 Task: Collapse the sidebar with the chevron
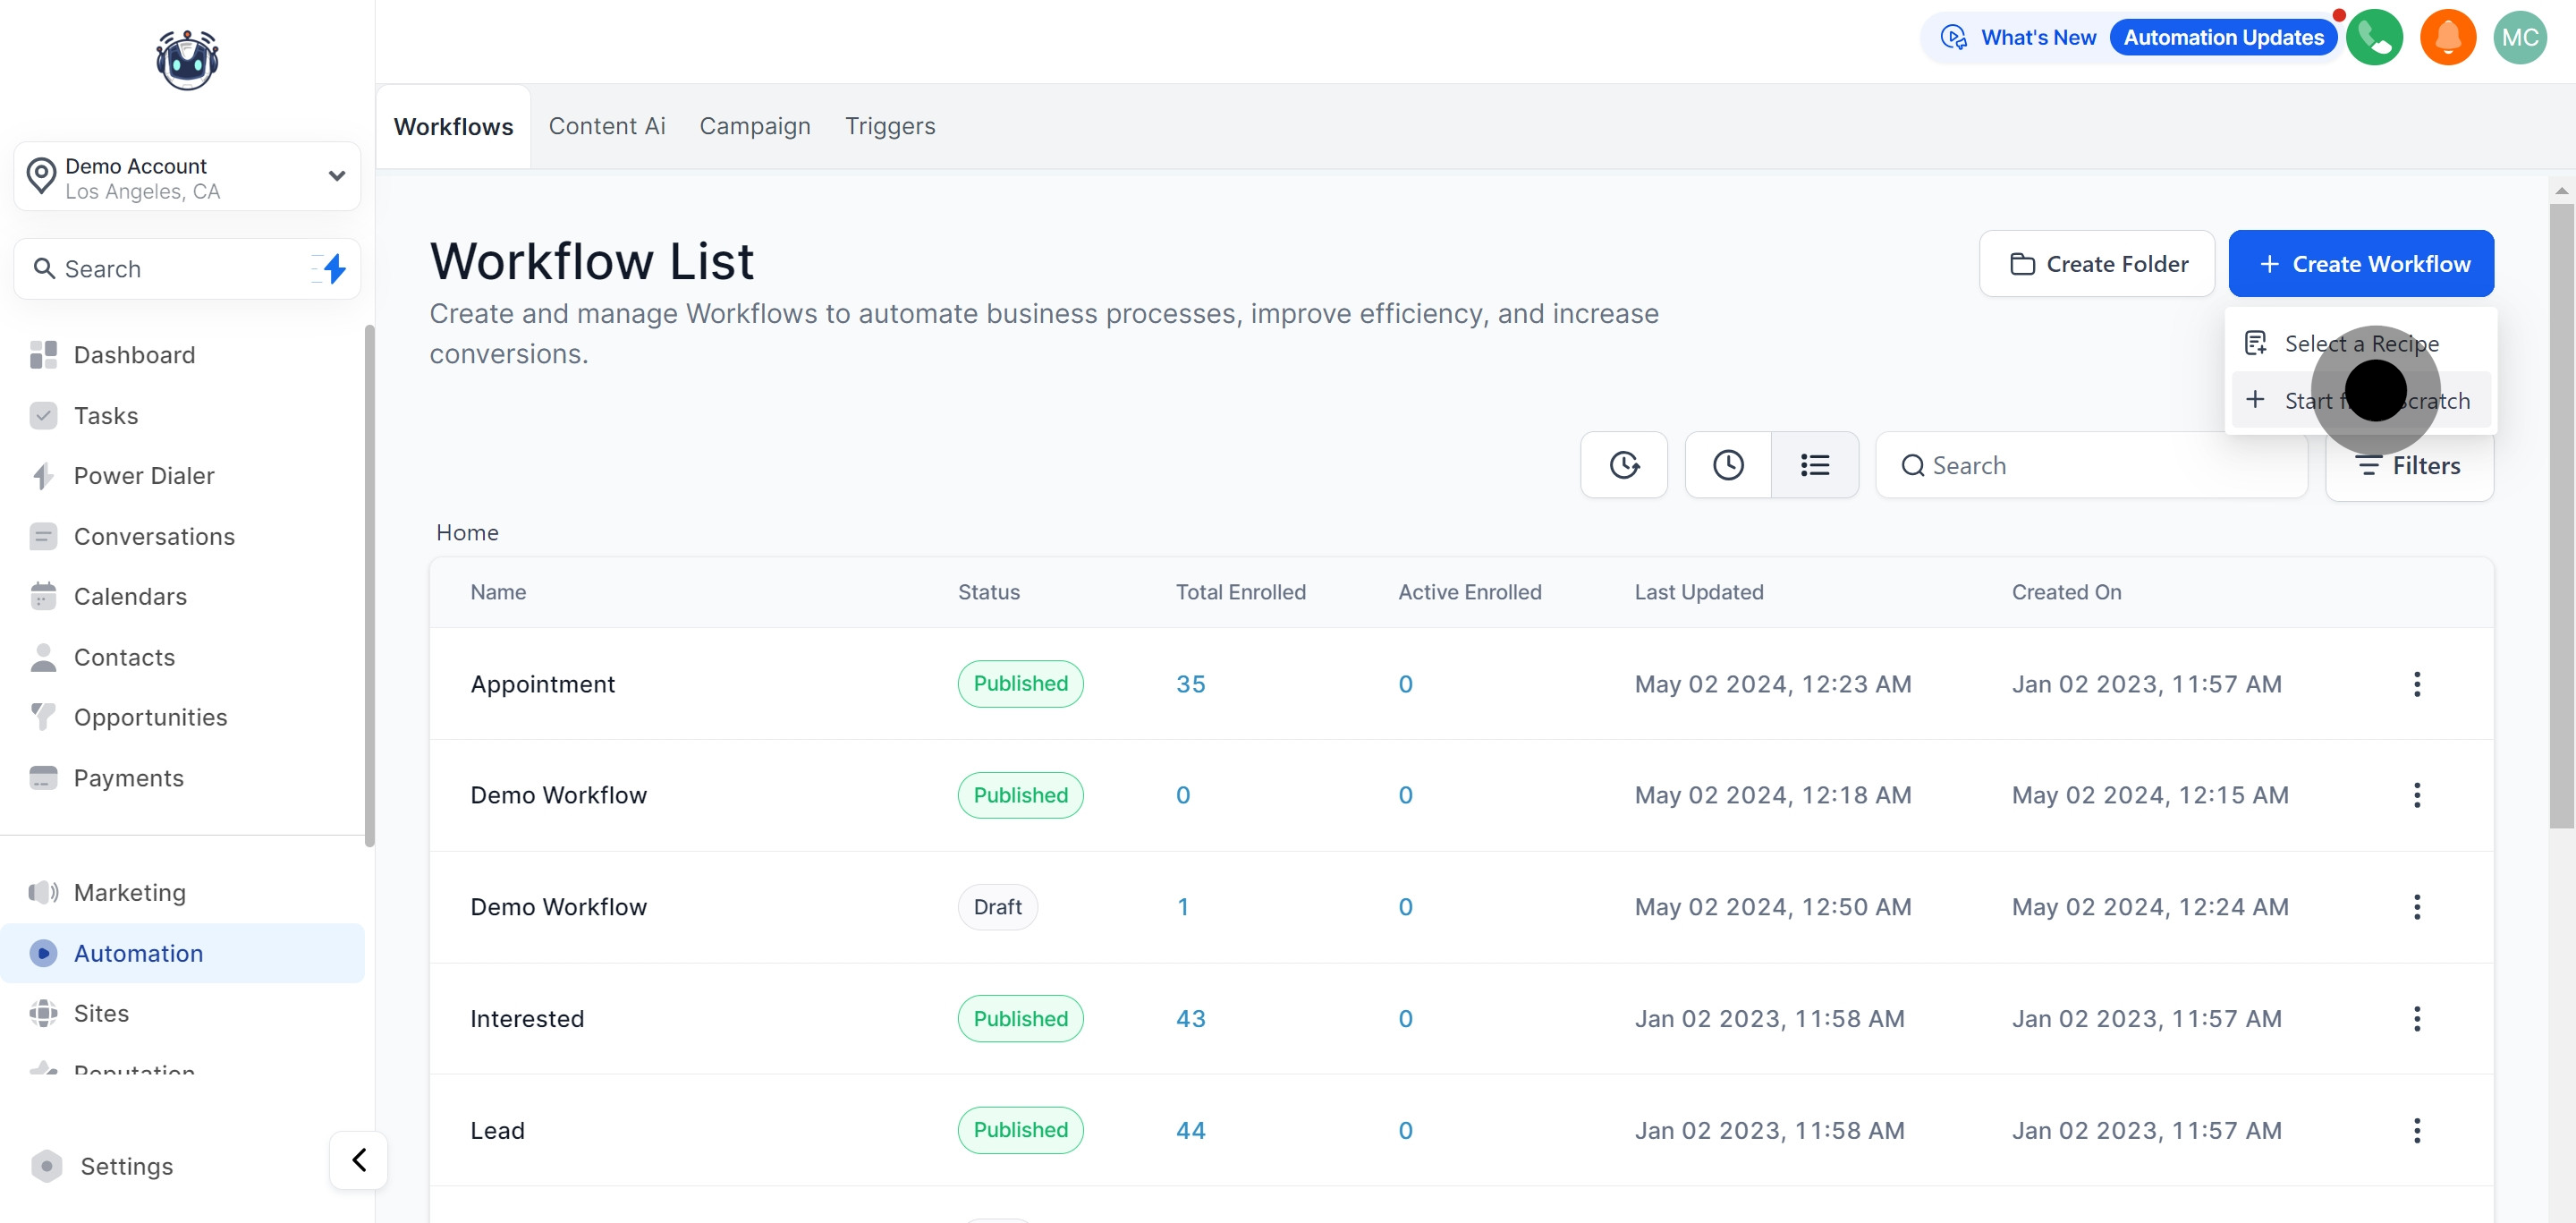coord(358,1160)
